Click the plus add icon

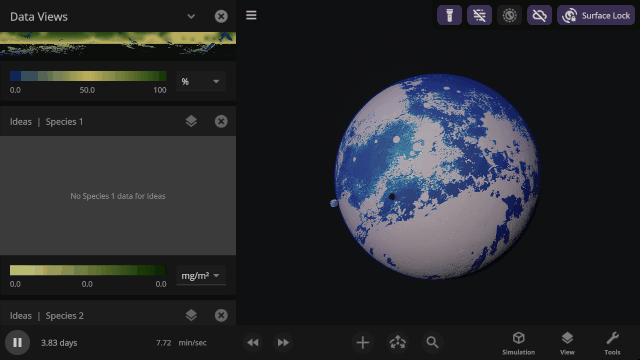click(x=362, y=342)
